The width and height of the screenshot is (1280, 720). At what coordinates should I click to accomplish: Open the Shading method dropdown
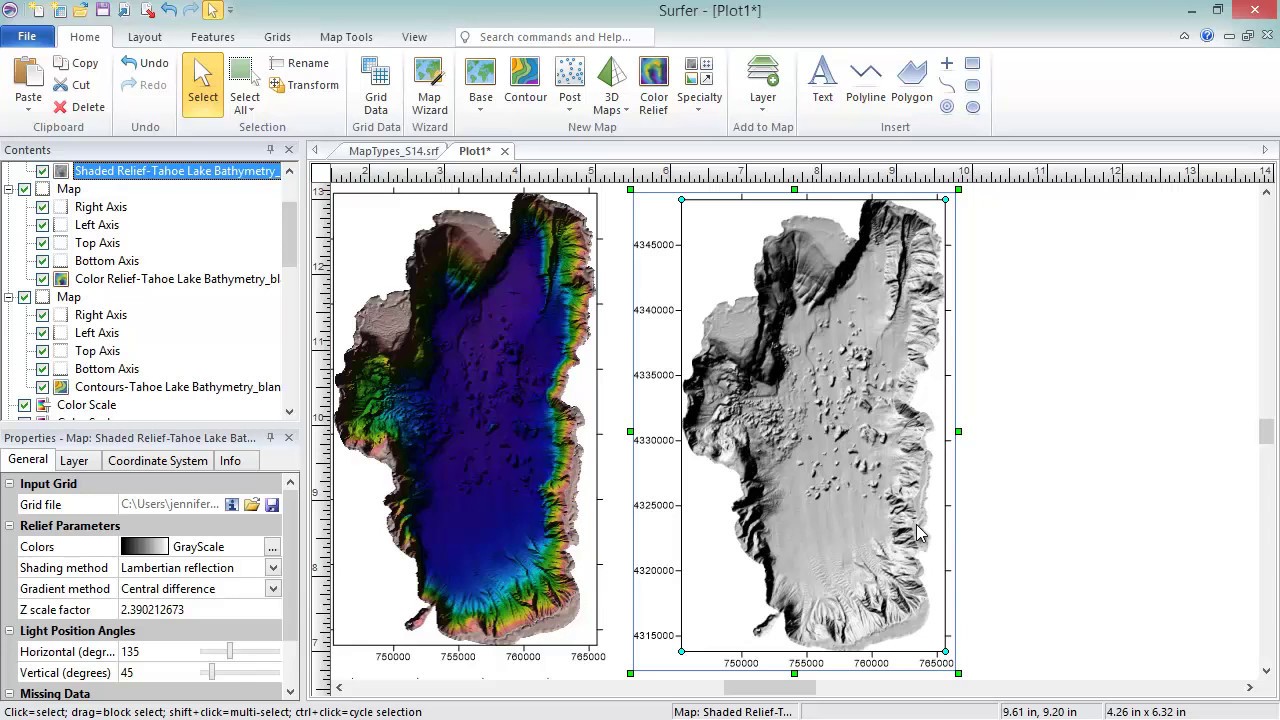pyautogui.click(x=272, y=568)
